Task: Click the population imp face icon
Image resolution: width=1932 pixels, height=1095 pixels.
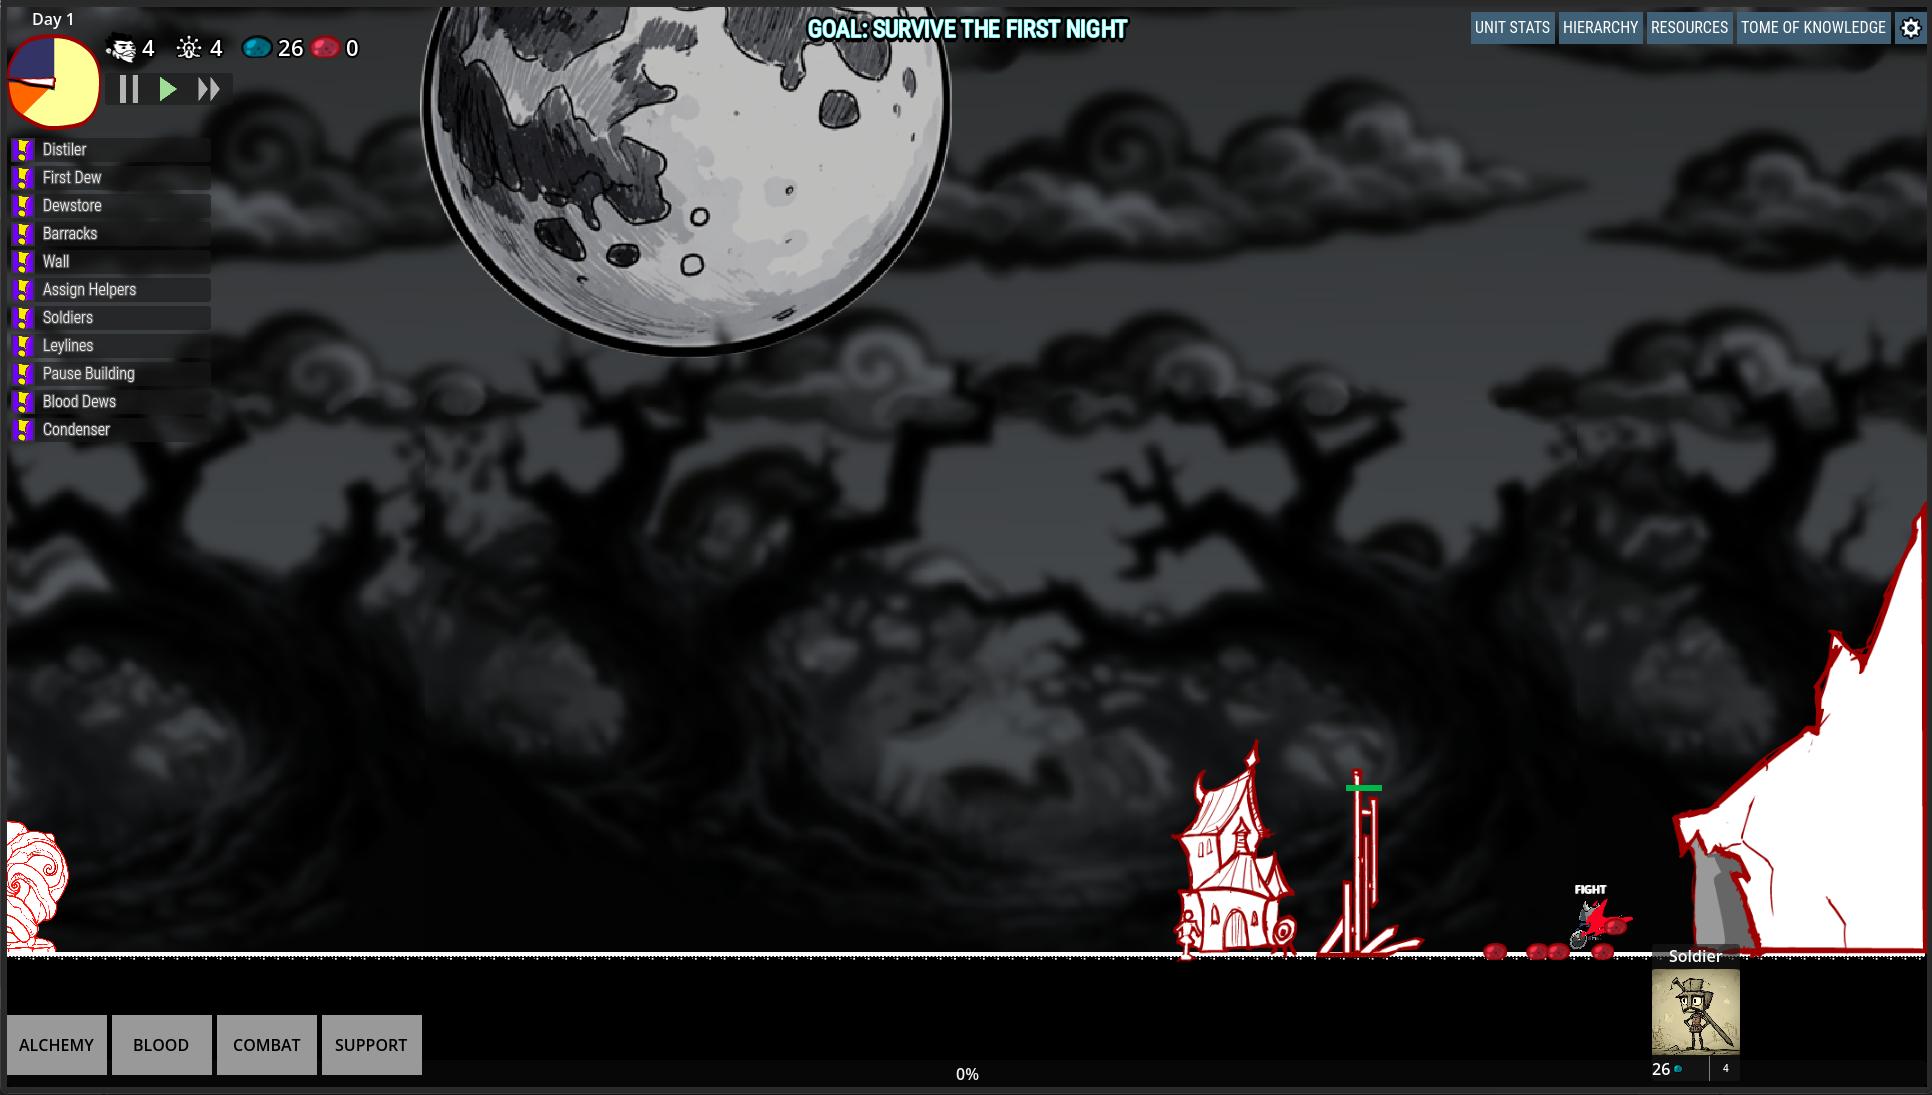Action: point(123,48)
